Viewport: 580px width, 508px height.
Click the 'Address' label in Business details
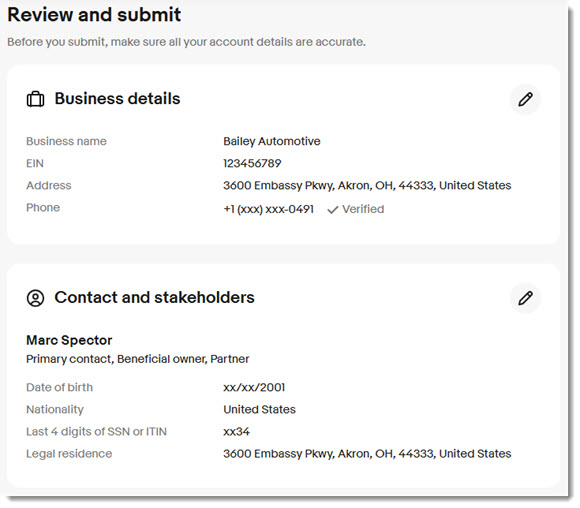click(x=49, y=185)
